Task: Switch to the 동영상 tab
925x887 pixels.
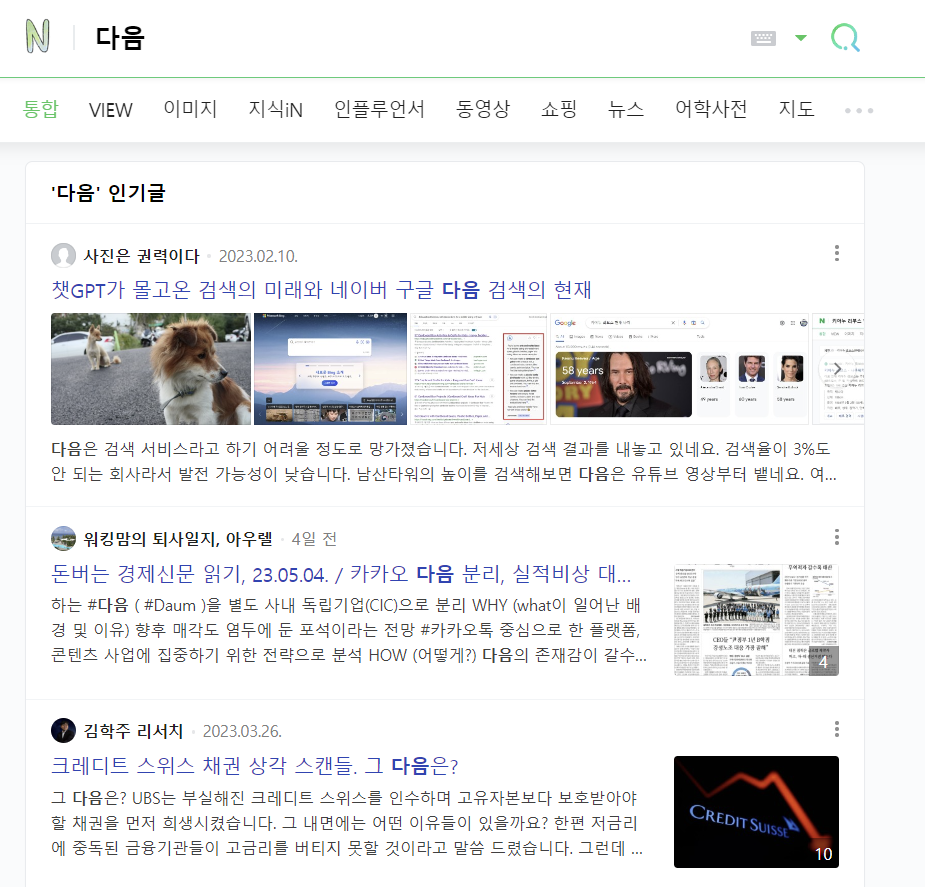Action: 483,109
